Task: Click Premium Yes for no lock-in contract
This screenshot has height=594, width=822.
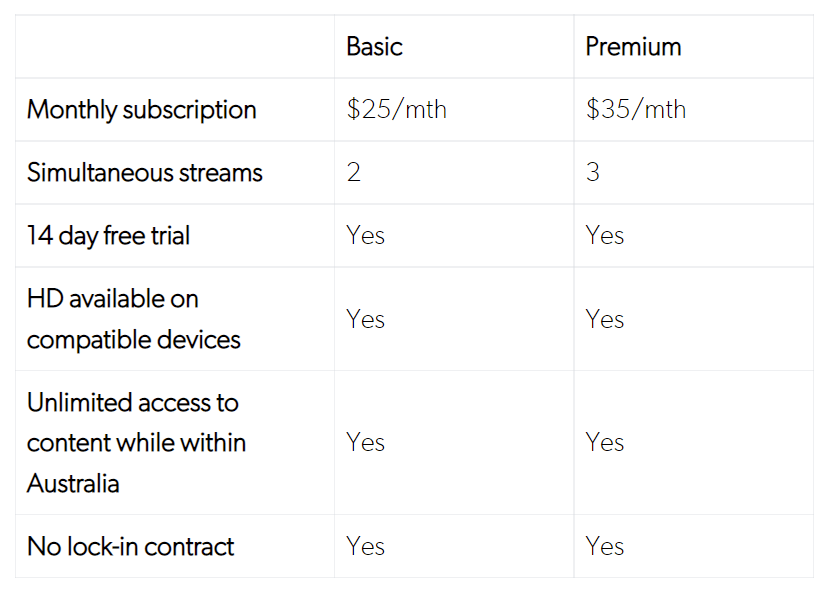Action: tap(605, 547)
